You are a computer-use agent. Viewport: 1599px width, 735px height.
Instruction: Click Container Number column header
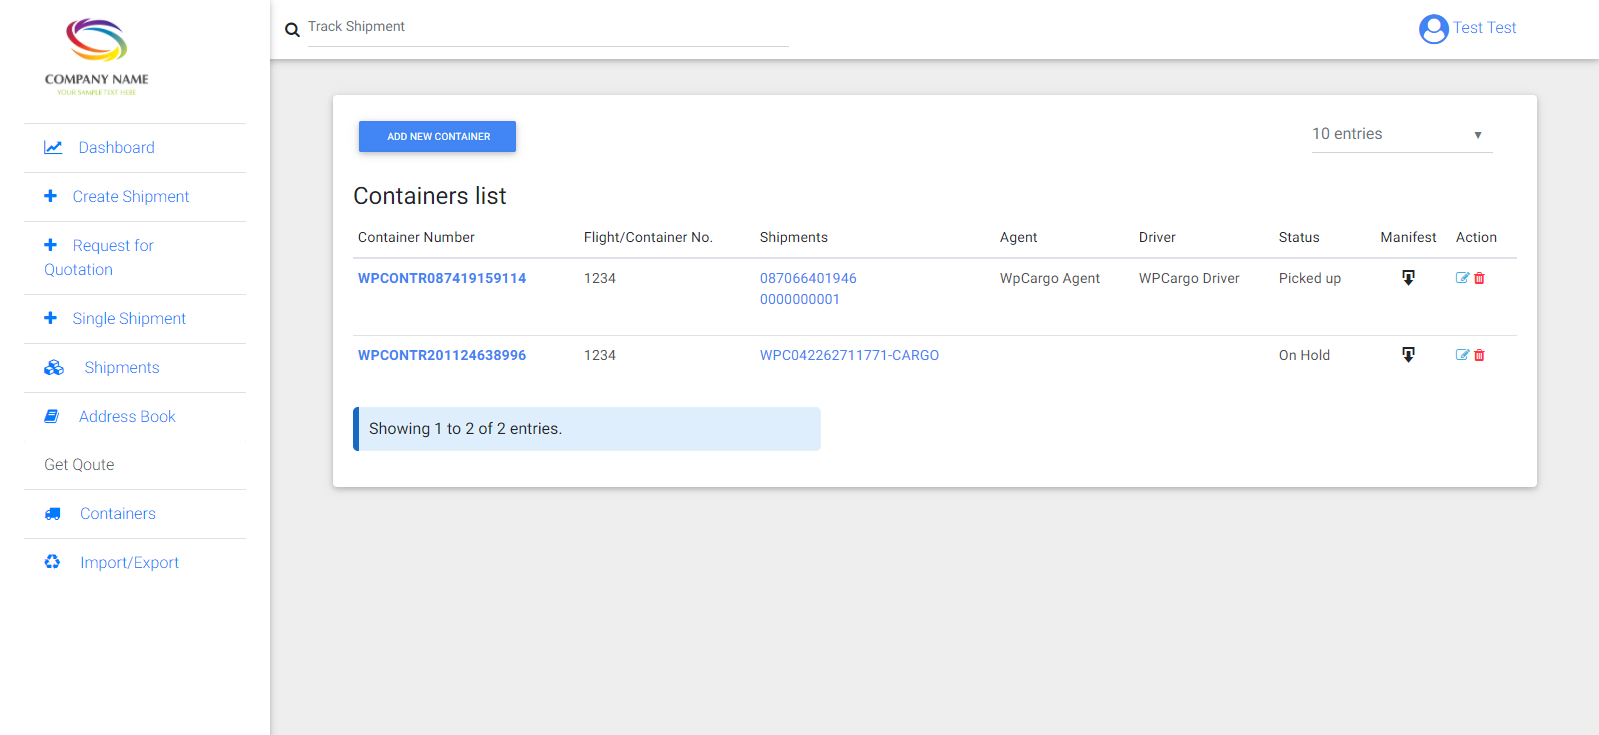pyautogui.click(x=416, y=237)
